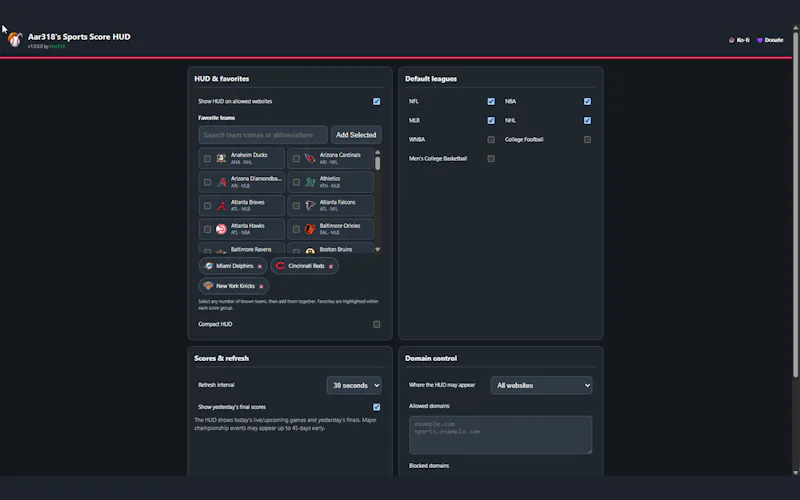
Task: Click the team list scrollbar thumb
Action: pos(378,163)
